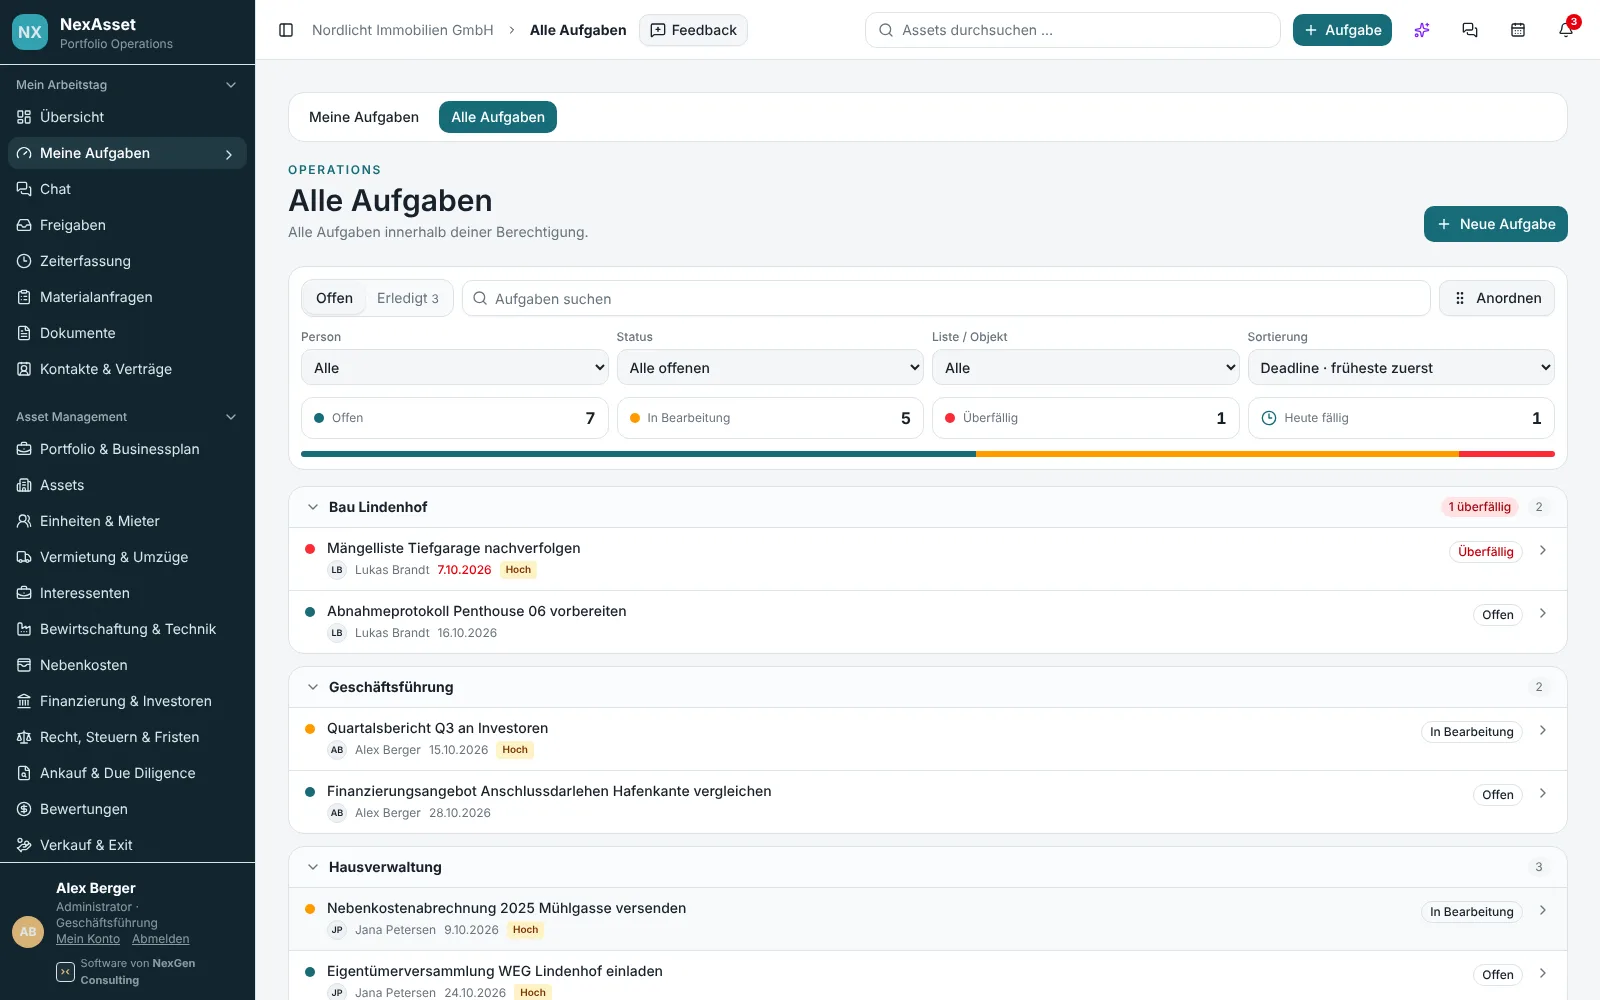Viewport: 1600px width, 1000px height.
Task: Open Kontakte & Verträge in sidebar
Action: point(127,369)
